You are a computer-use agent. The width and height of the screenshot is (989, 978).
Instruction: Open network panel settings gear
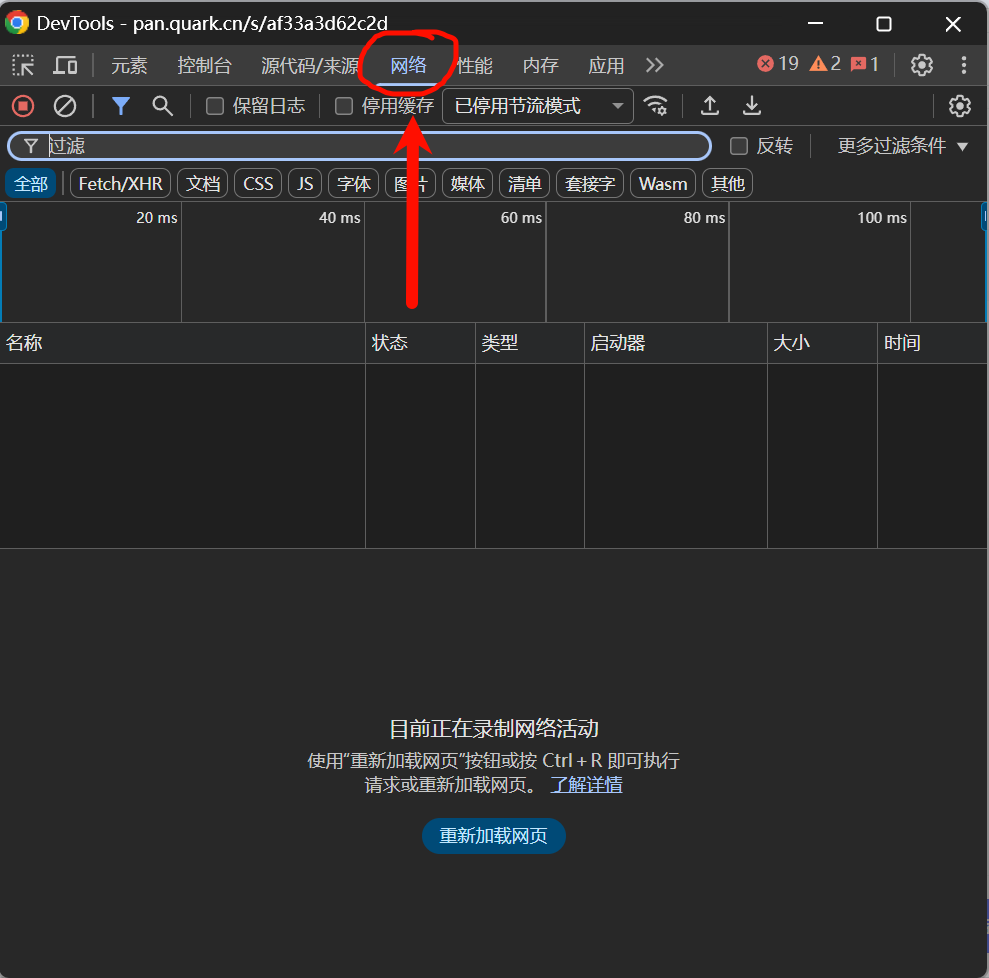[x=960, y=106]
